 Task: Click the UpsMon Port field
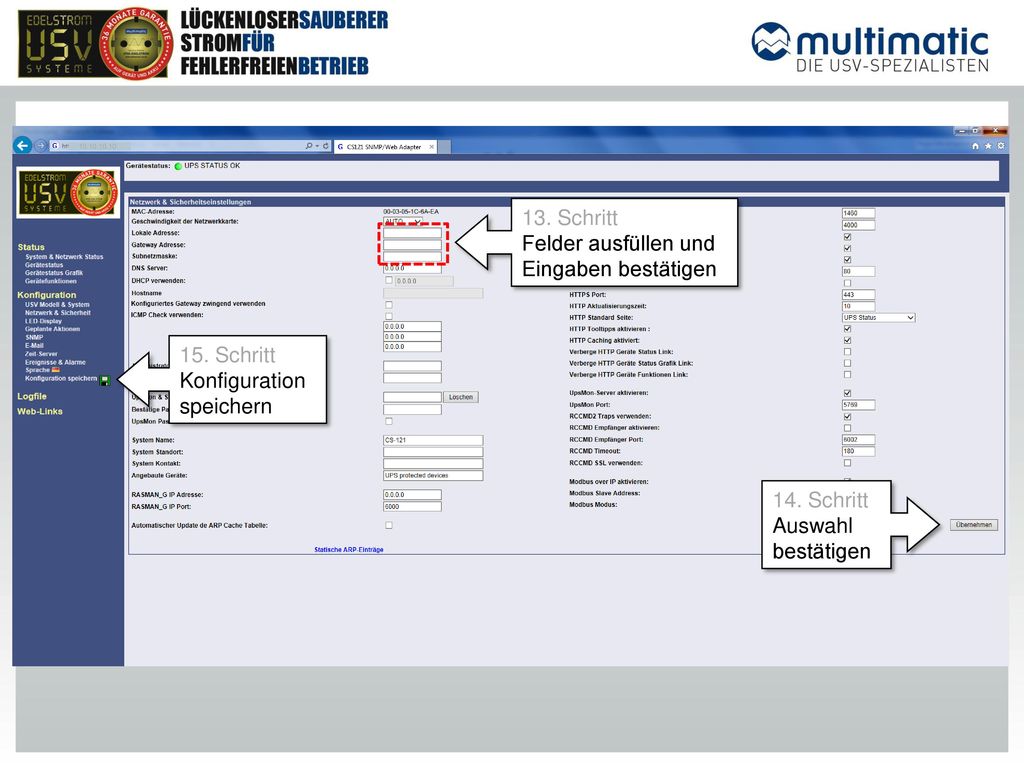[x=858, y=405]
